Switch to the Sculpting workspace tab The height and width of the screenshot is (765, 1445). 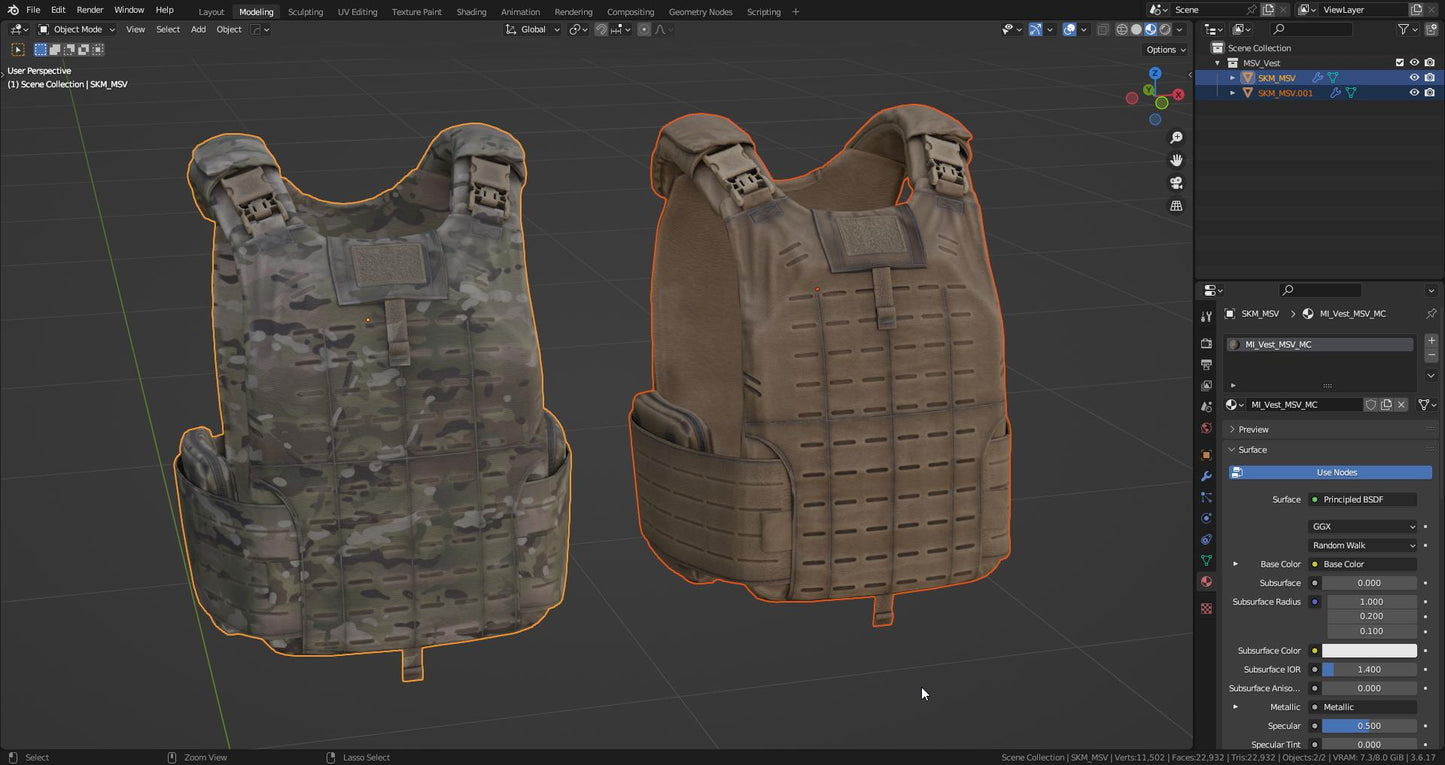[305, 11]
